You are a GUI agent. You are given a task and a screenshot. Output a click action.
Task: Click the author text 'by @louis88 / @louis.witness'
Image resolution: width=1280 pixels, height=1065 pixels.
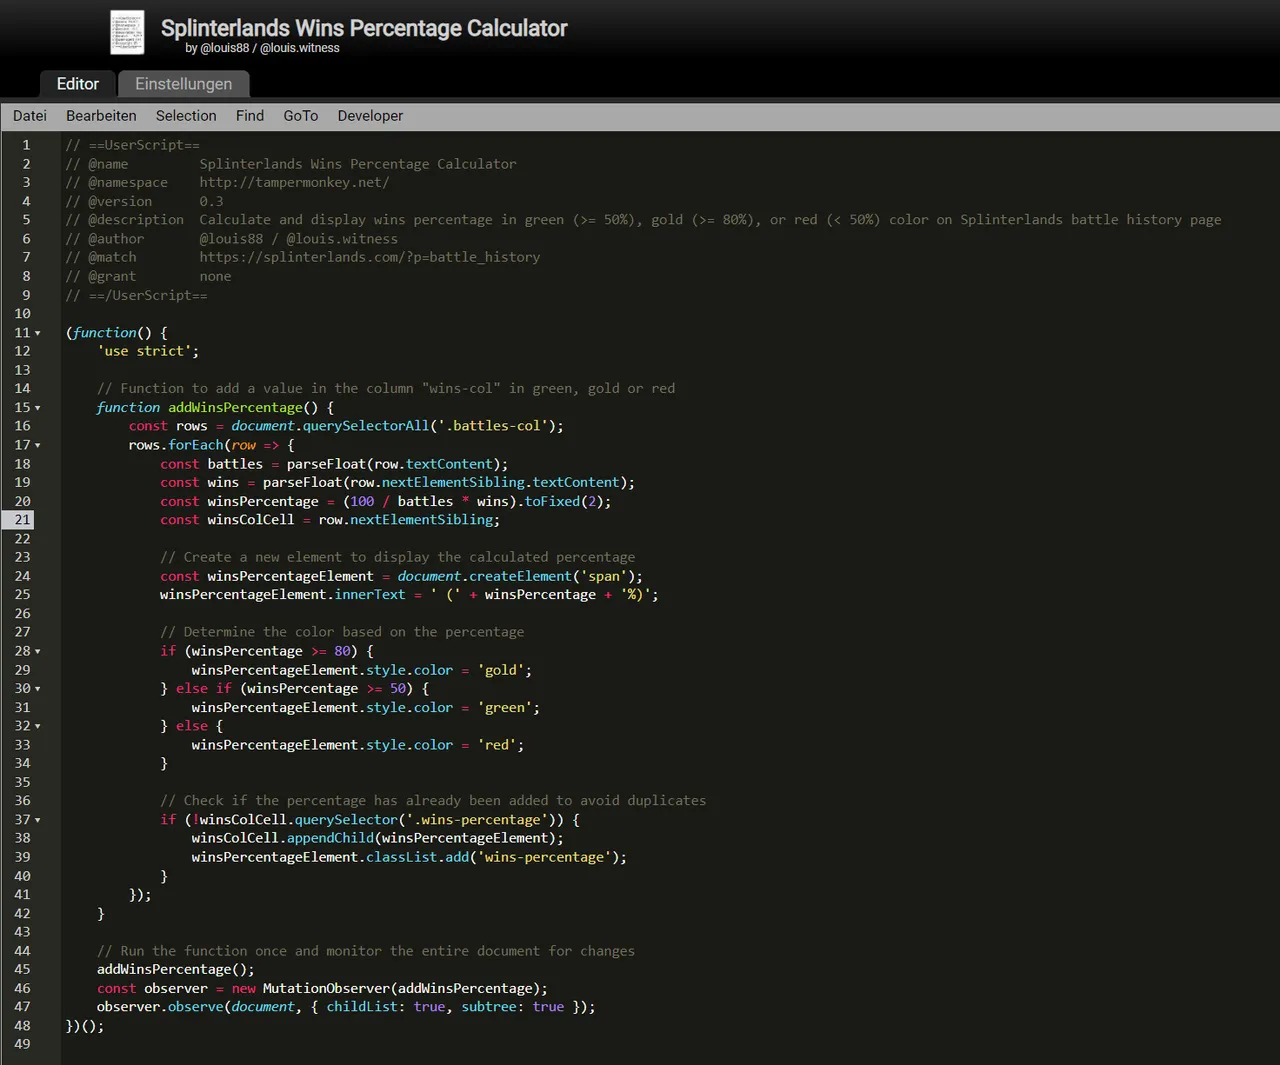click(x=262, y=48)
